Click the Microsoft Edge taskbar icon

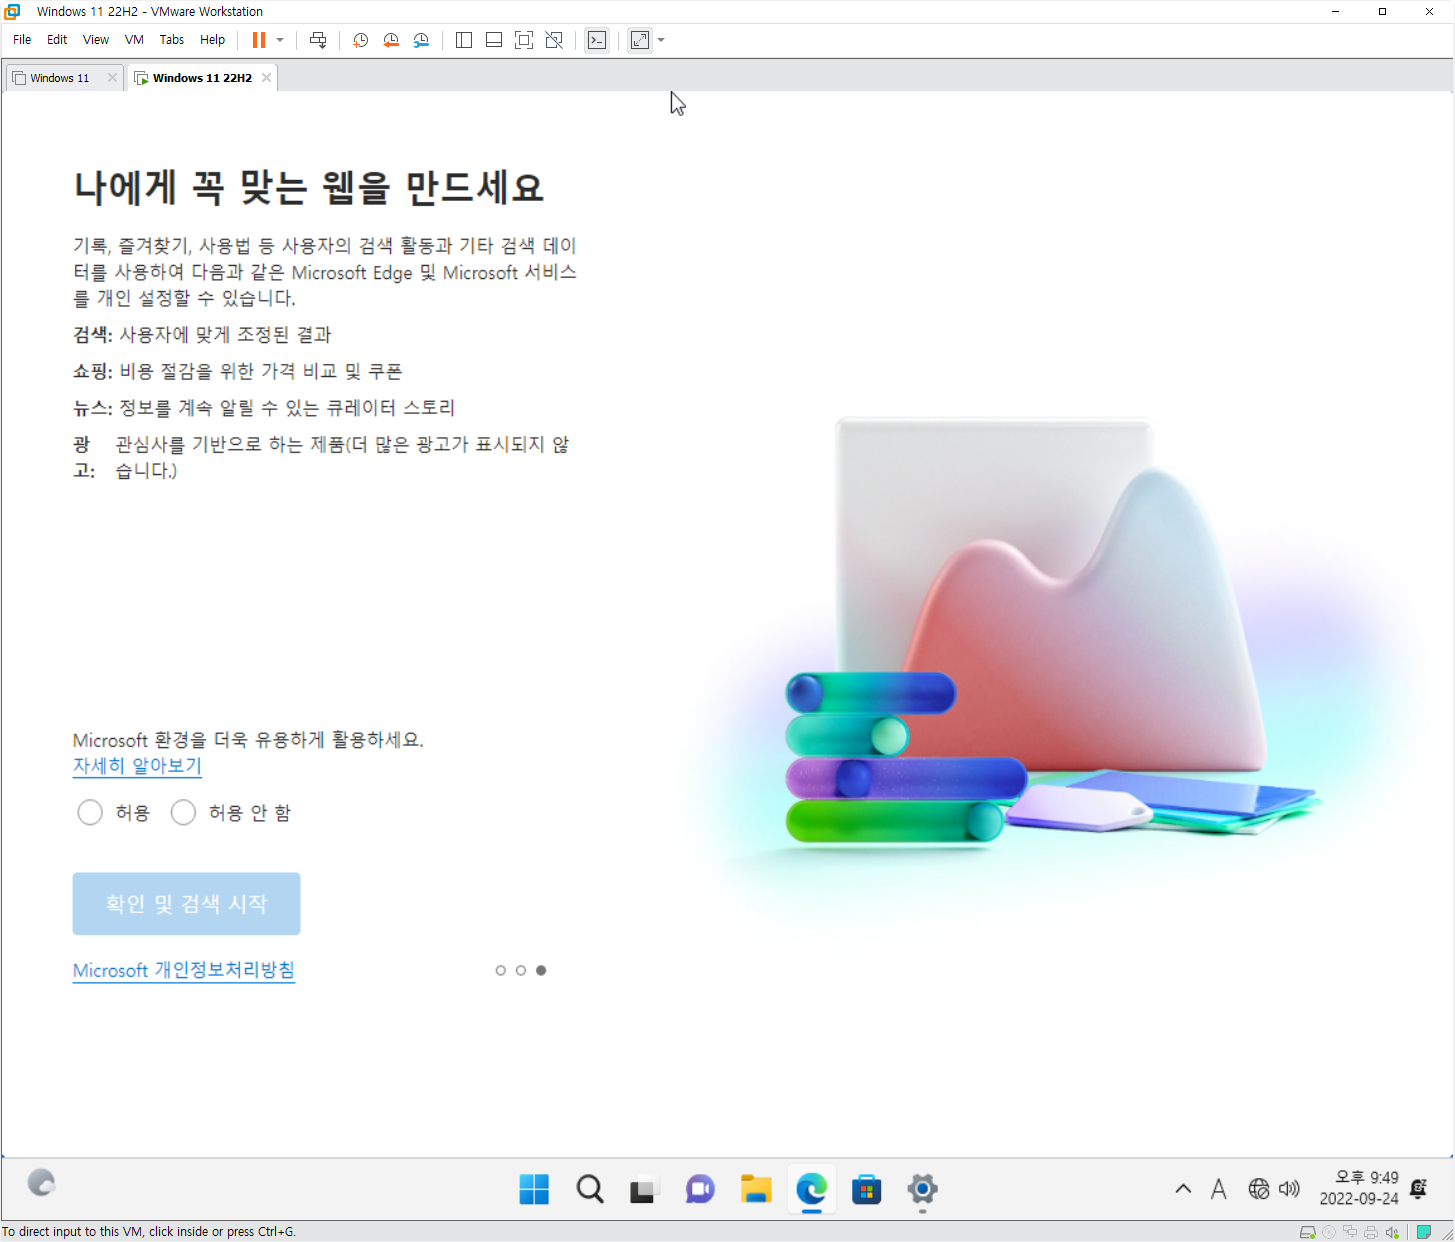point(811,1189)
